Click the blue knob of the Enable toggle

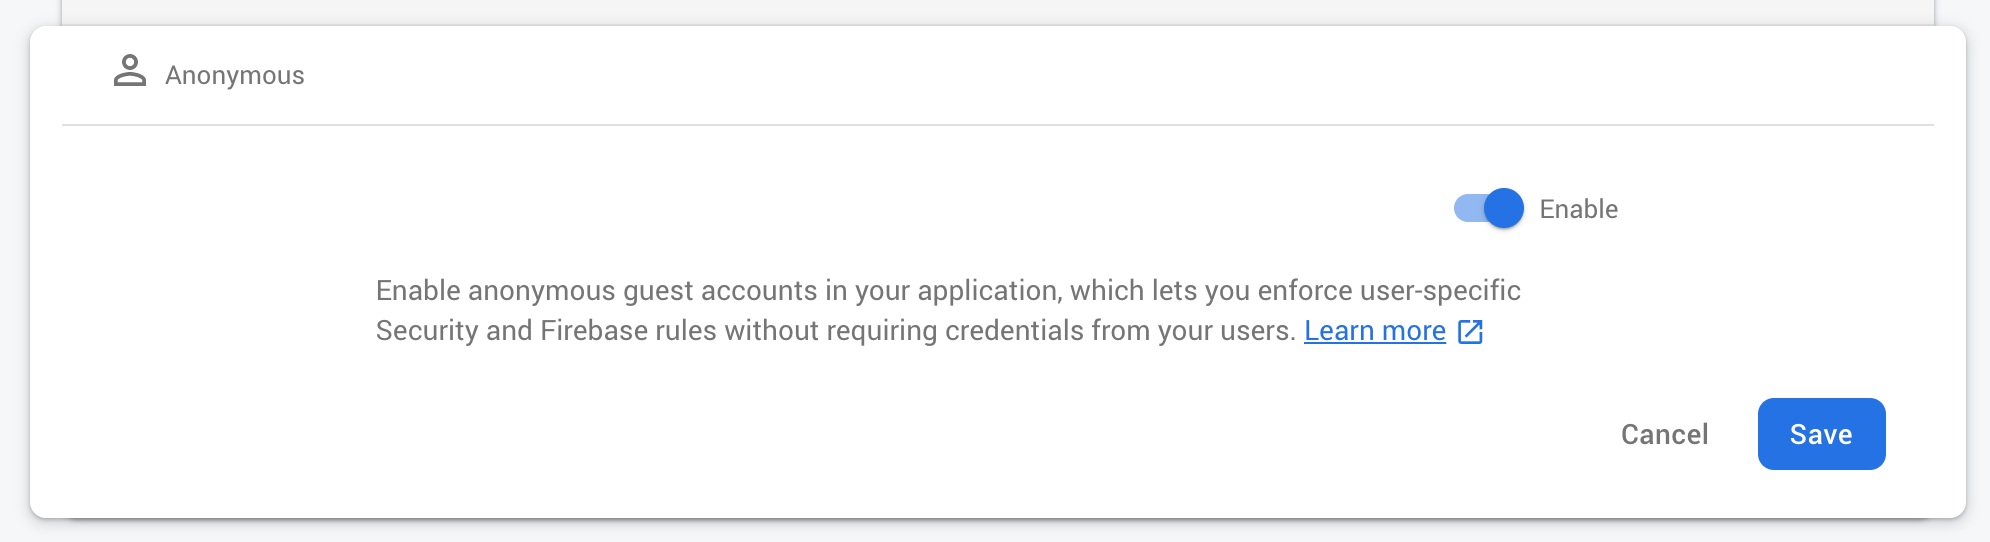coord(1504,209)
